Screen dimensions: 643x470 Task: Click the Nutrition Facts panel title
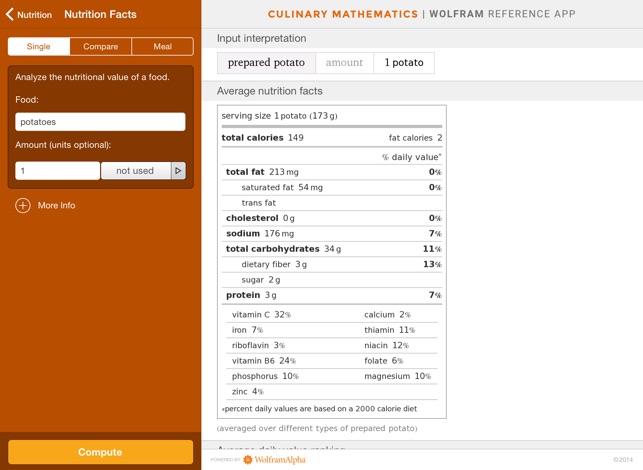pyautogui.click(x=100, y=14)
